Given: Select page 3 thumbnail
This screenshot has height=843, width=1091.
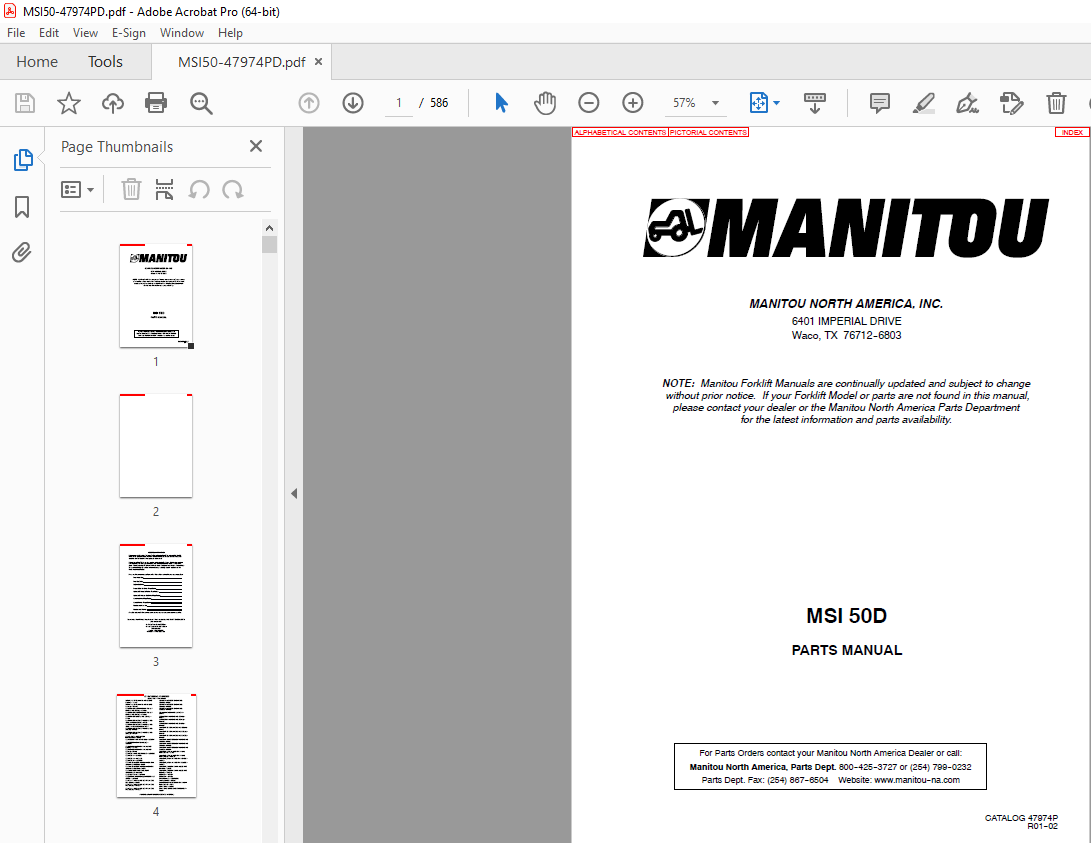Looking at the screenshot, I should [x=156, y=595].
